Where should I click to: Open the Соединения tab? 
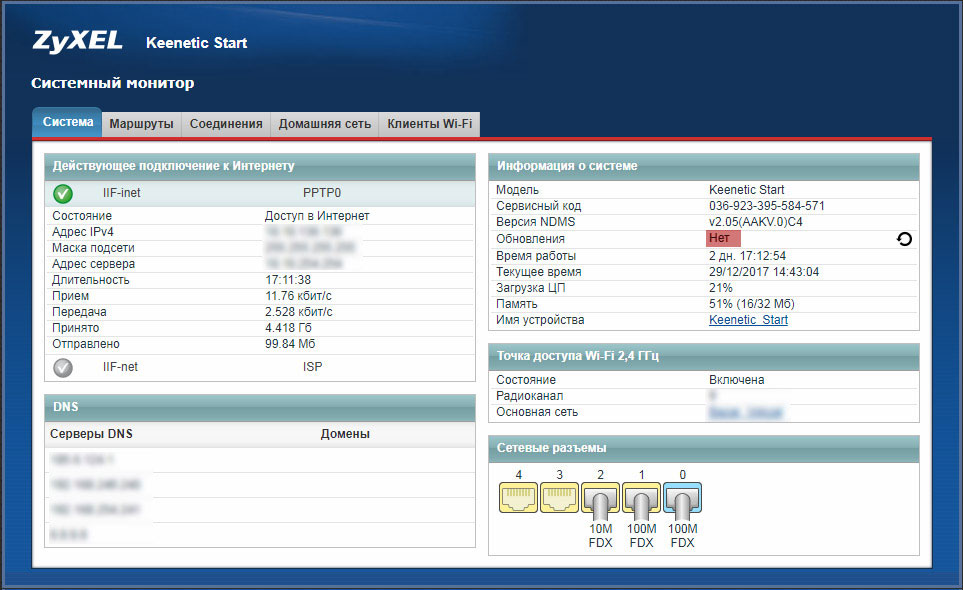226,124
